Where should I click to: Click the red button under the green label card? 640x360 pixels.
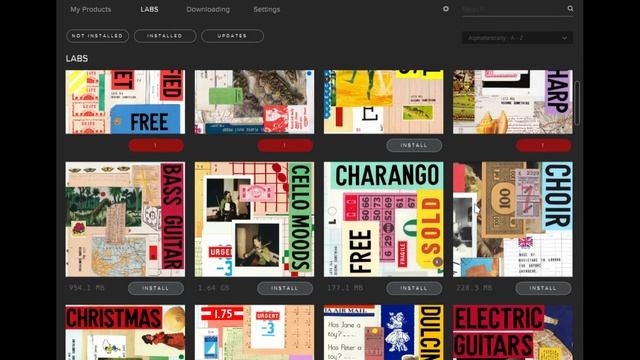coord(285,145)
